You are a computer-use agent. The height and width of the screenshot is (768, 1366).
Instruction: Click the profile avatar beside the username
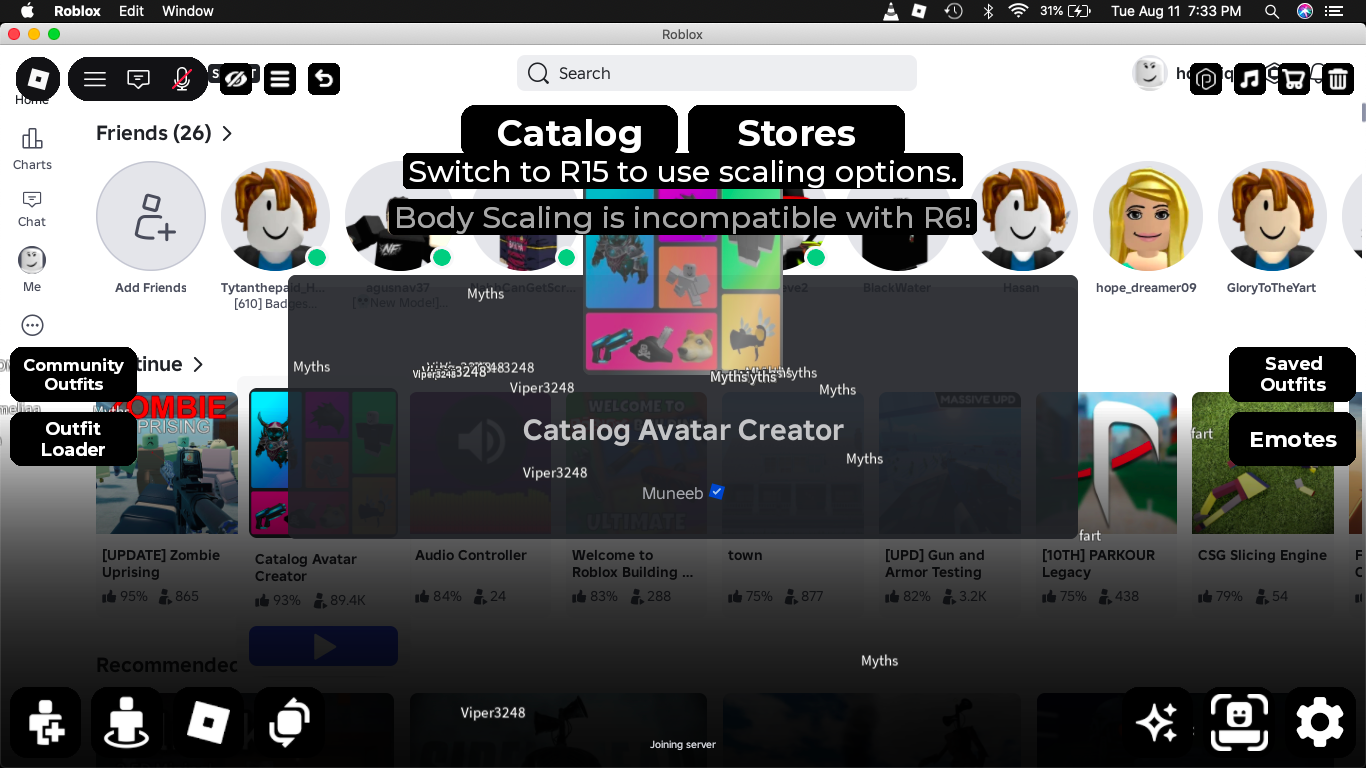click(x=1149, y=73)
